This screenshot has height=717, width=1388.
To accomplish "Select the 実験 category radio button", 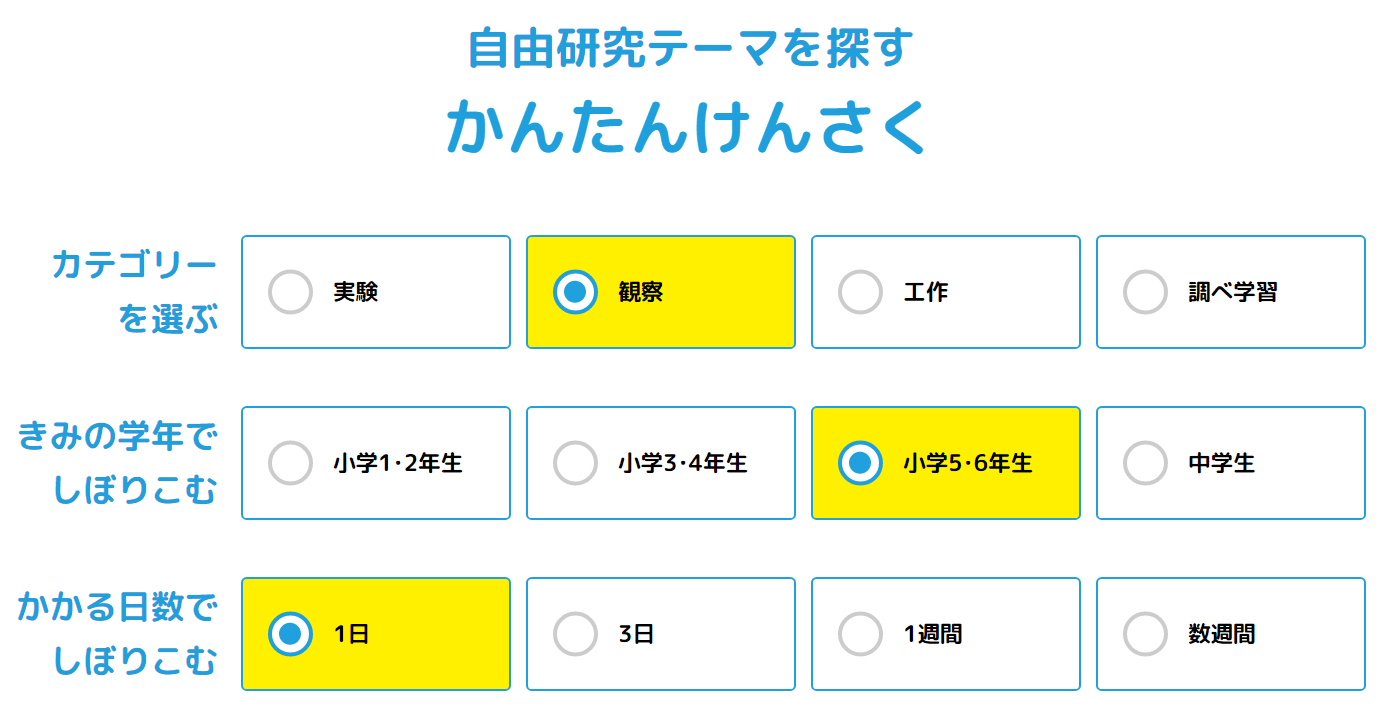I will [291, 292].
